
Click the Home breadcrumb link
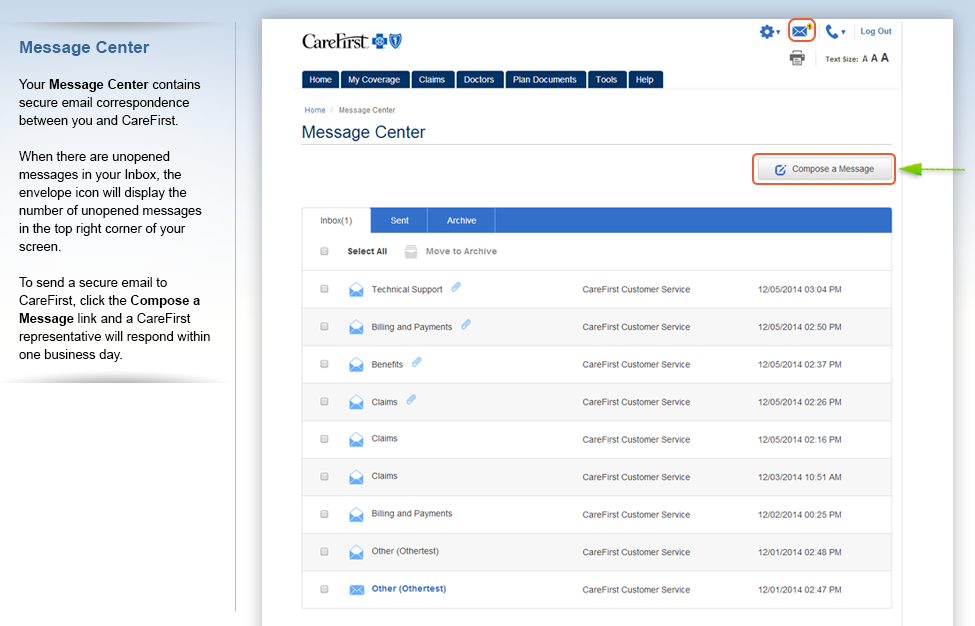pyautogui.click(x=315, y=110)
